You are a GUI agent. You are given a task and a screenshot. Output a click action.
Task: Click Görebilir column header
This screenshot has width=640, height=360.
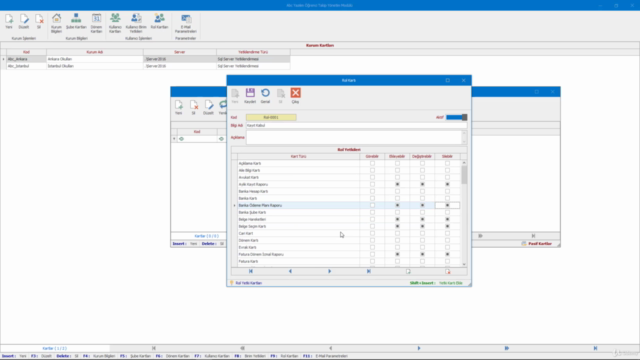click(372, 156)
